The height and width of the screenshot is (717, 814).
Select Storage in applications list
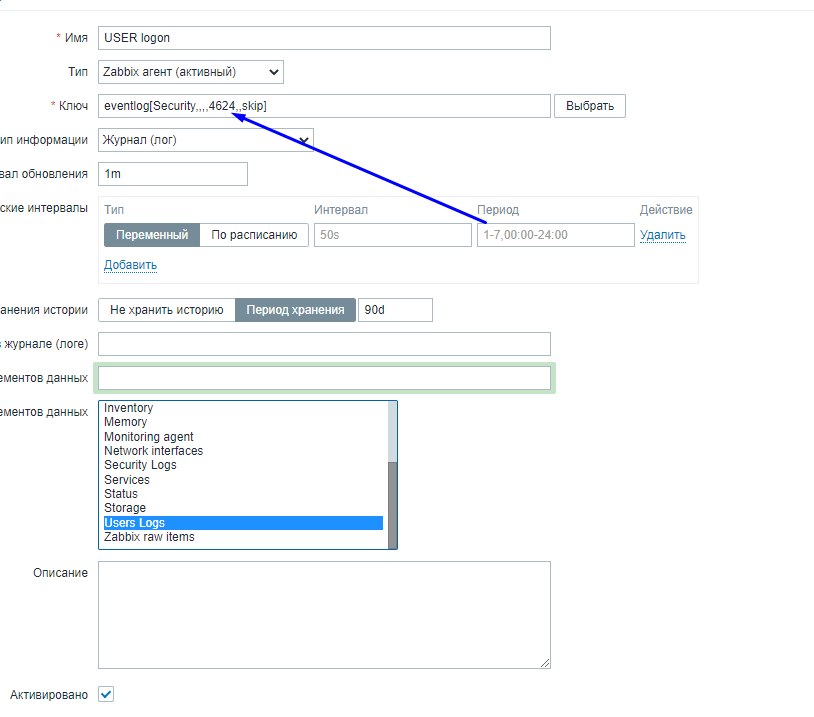click(243, 508)
